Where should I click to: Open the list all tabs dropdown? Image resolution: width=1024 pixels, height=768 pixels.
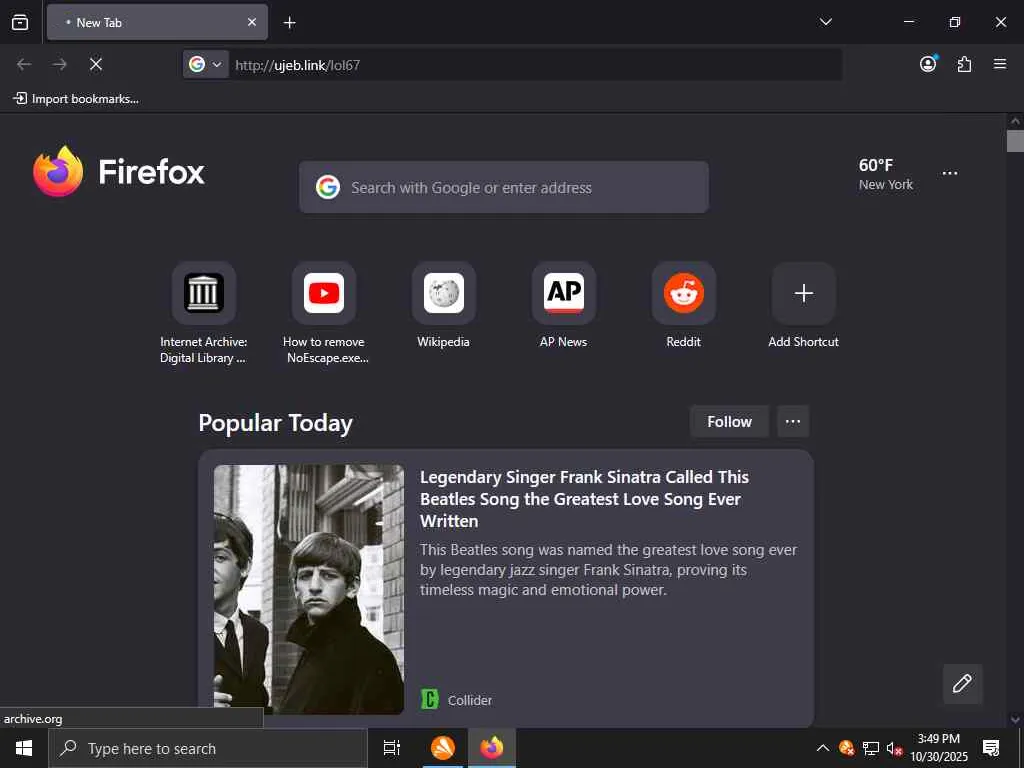click(825, 22)
